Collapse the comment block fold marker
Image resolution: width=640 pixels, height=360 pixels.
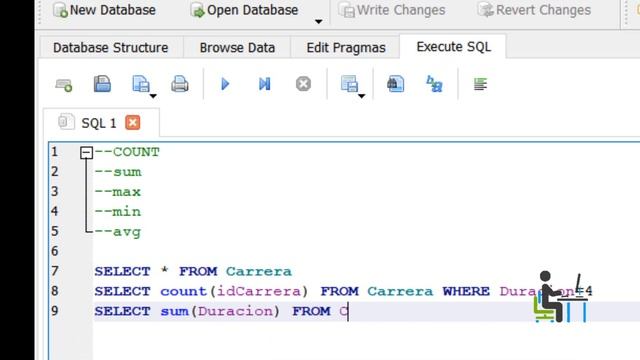coord(86,153)
